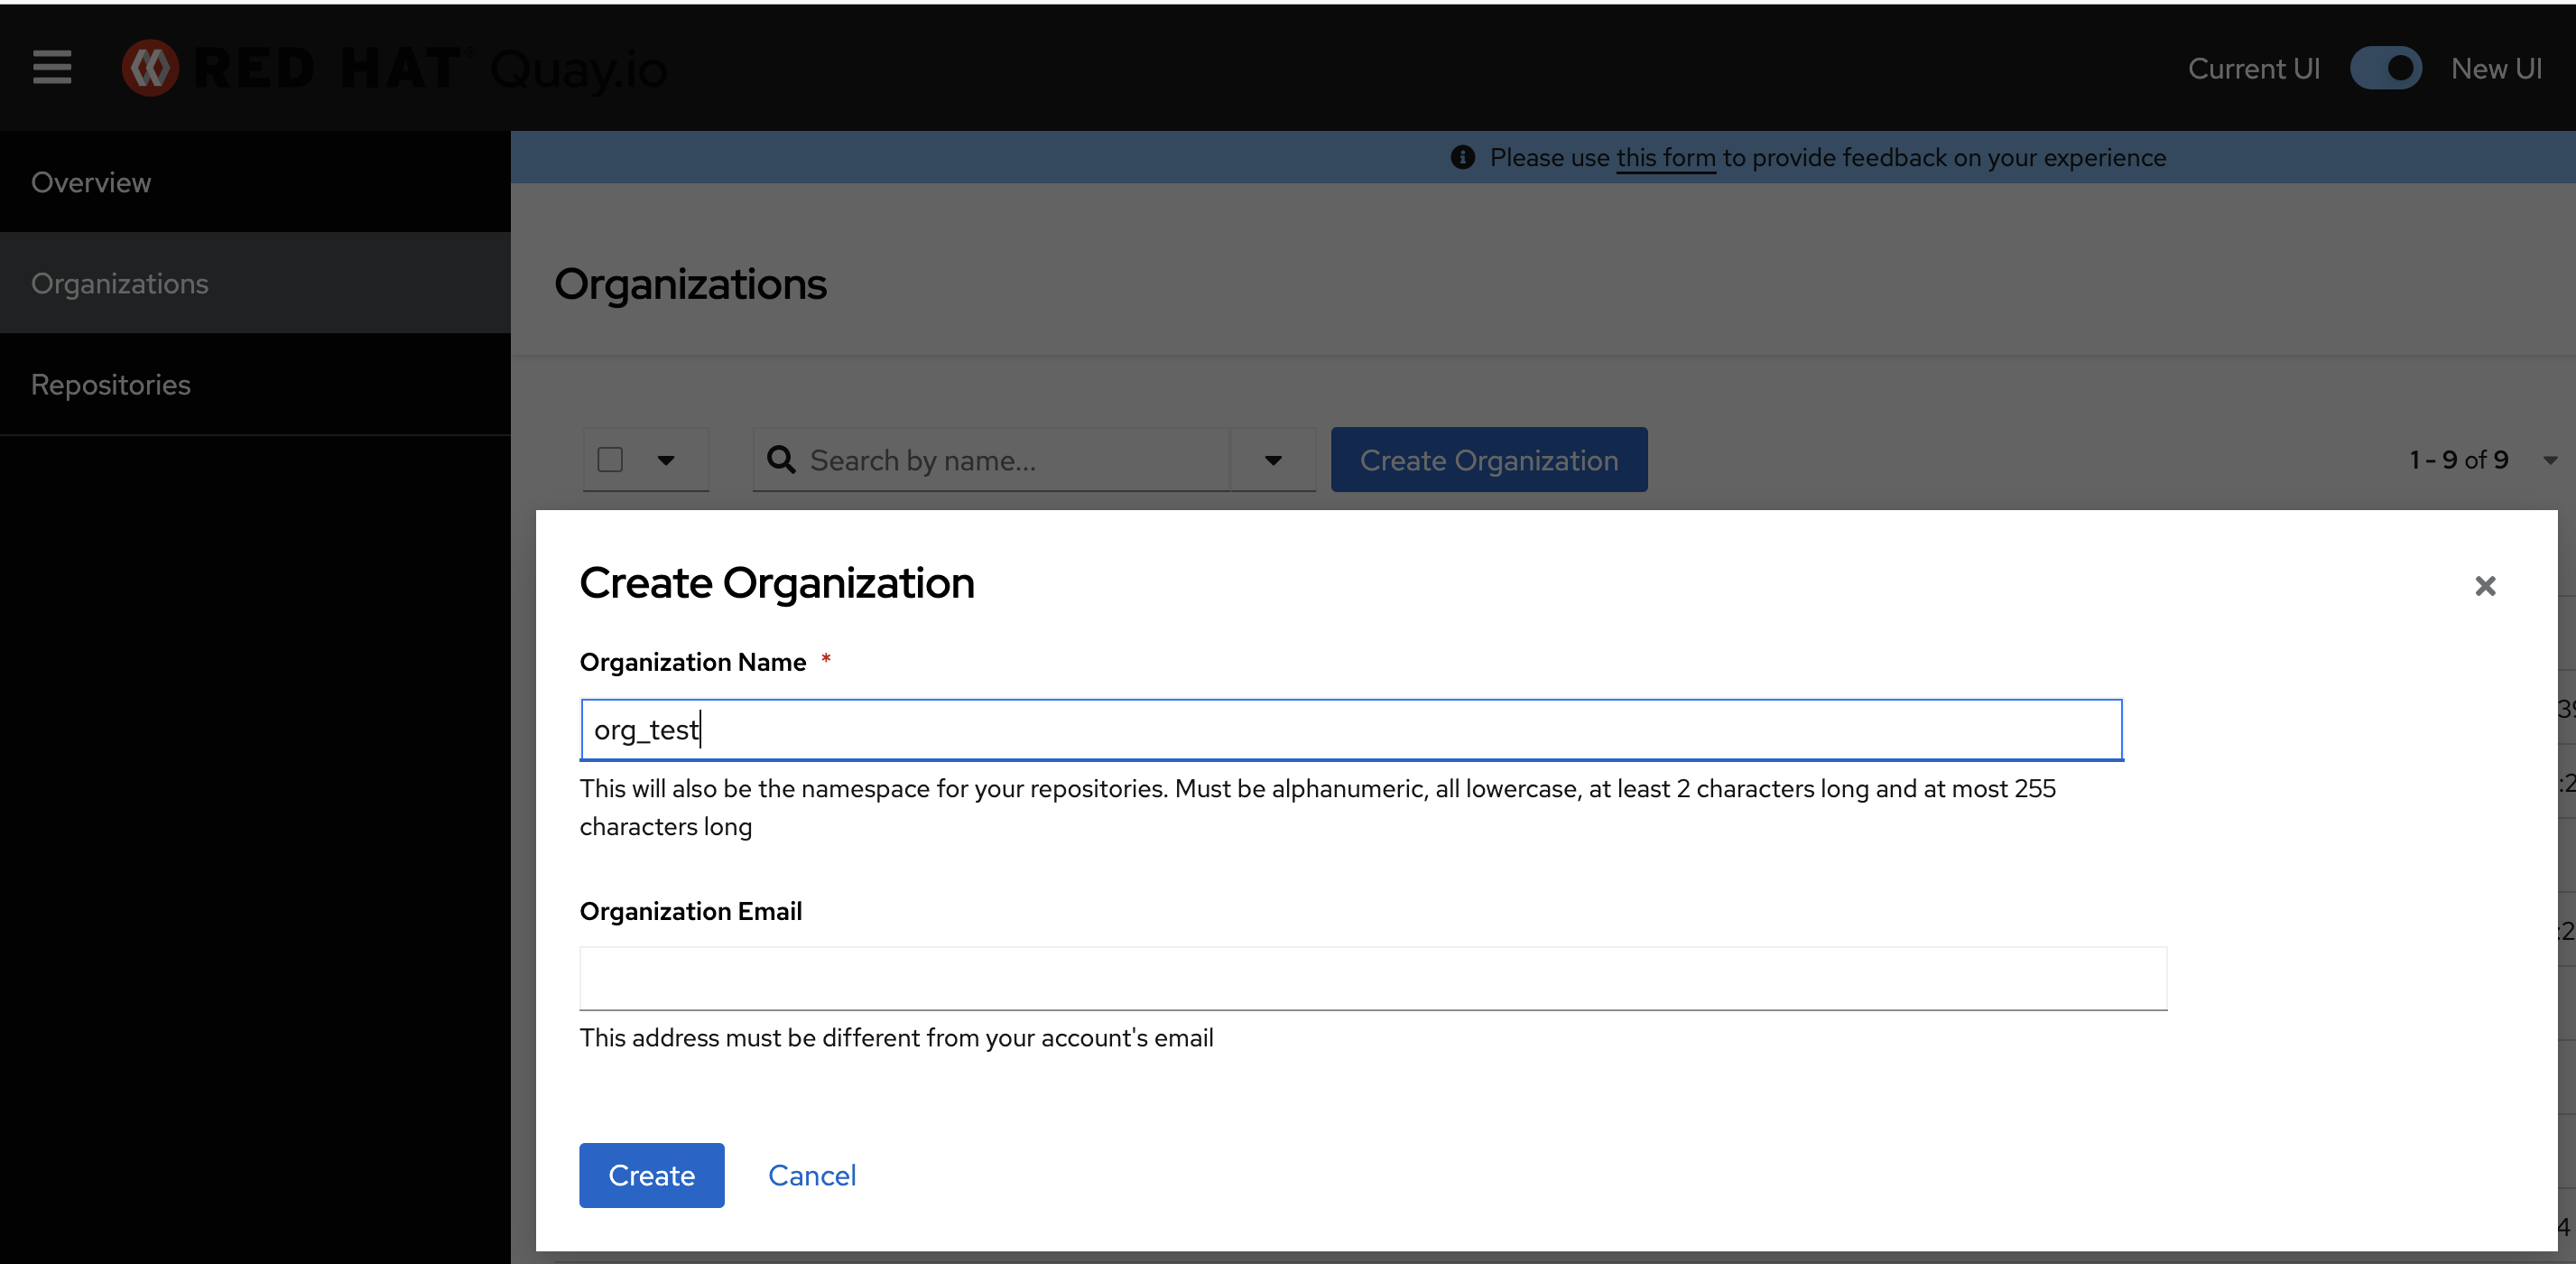Go to Overview in sidebar

[91, 182]
